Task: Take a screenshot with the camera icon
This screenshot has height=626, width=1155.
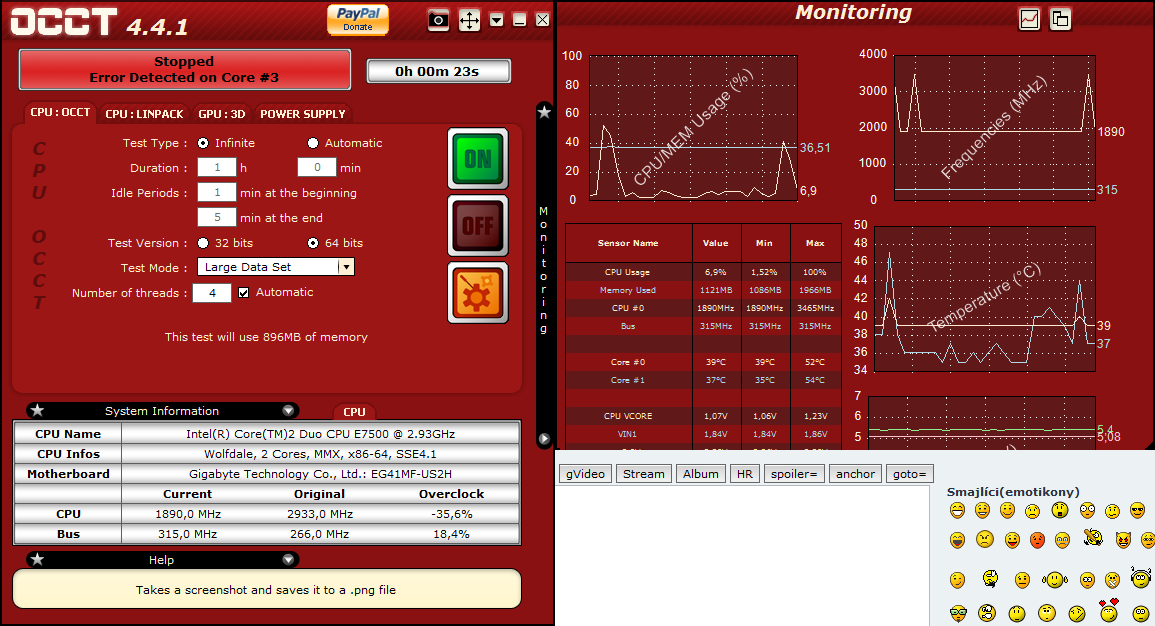Action: [438, 20]
